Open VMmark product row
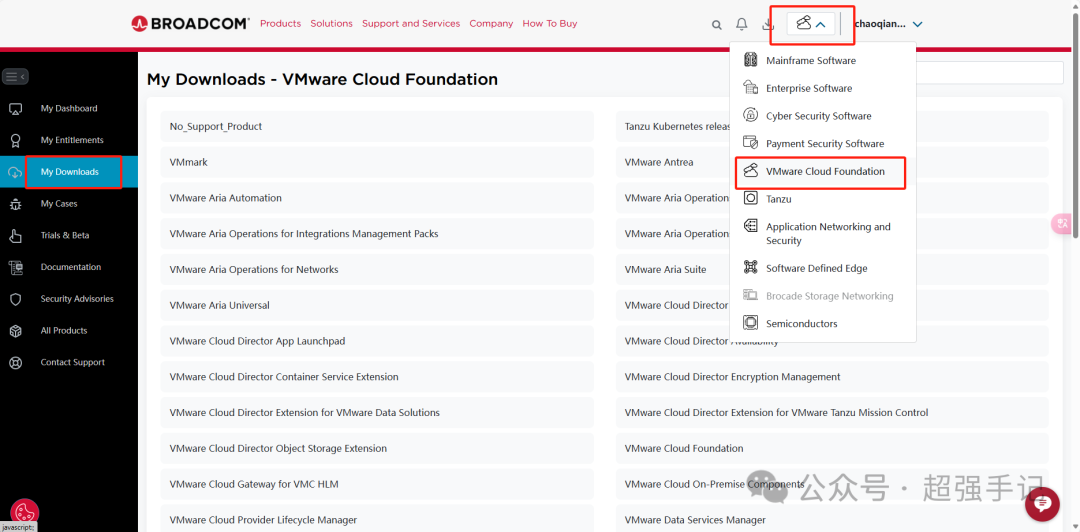This screenshot has height=532, width=1080. coord(377,162)
